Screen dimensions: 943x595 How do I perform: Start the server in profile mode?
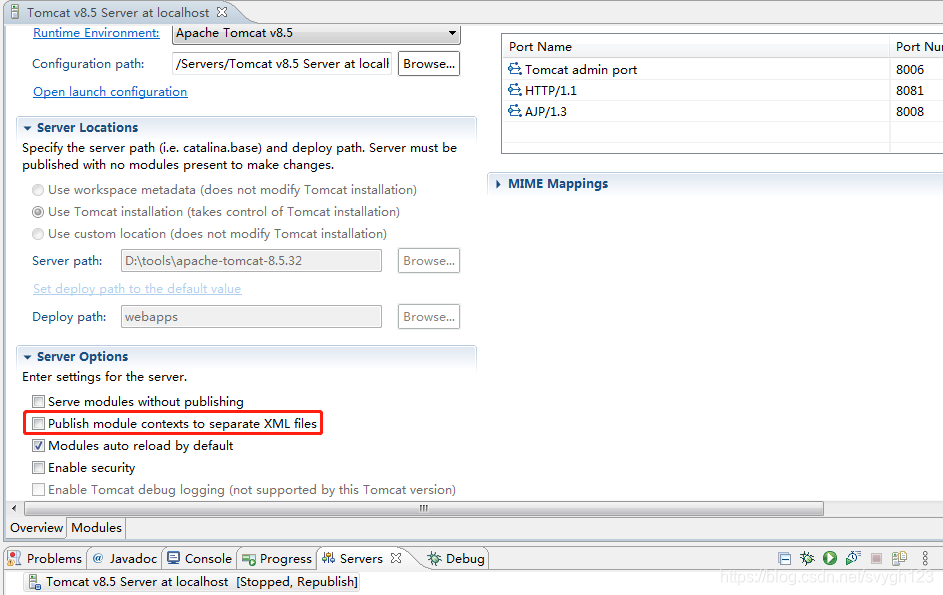(853, 558)
